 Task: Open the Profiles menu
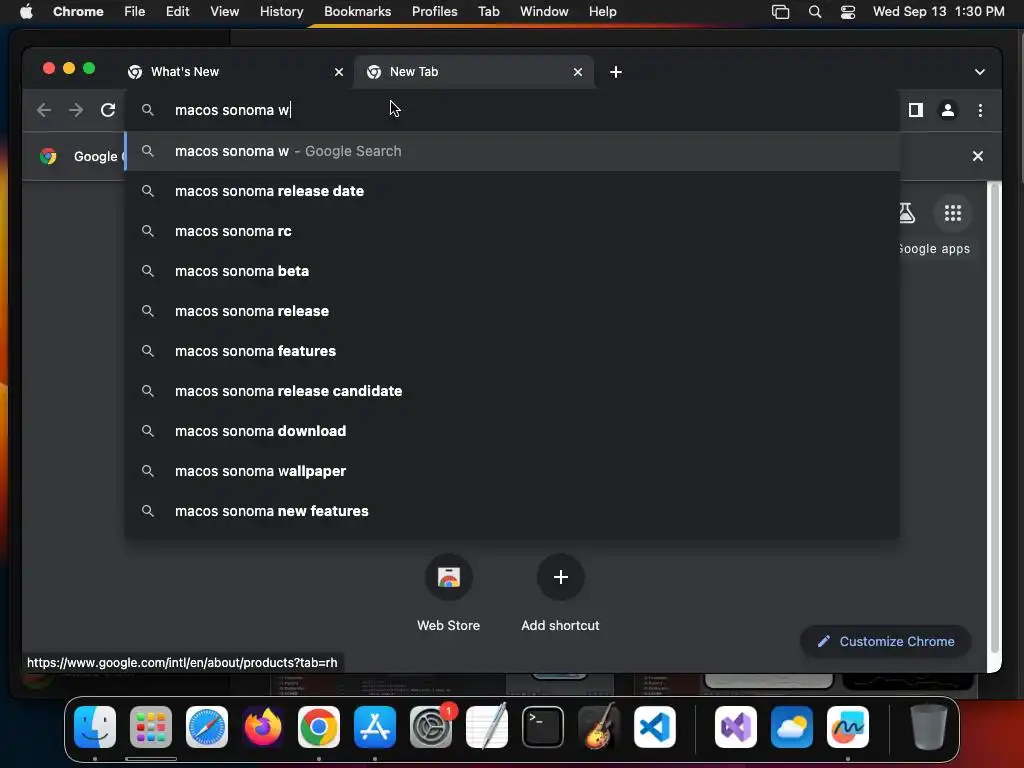click(x=434, y=12)
